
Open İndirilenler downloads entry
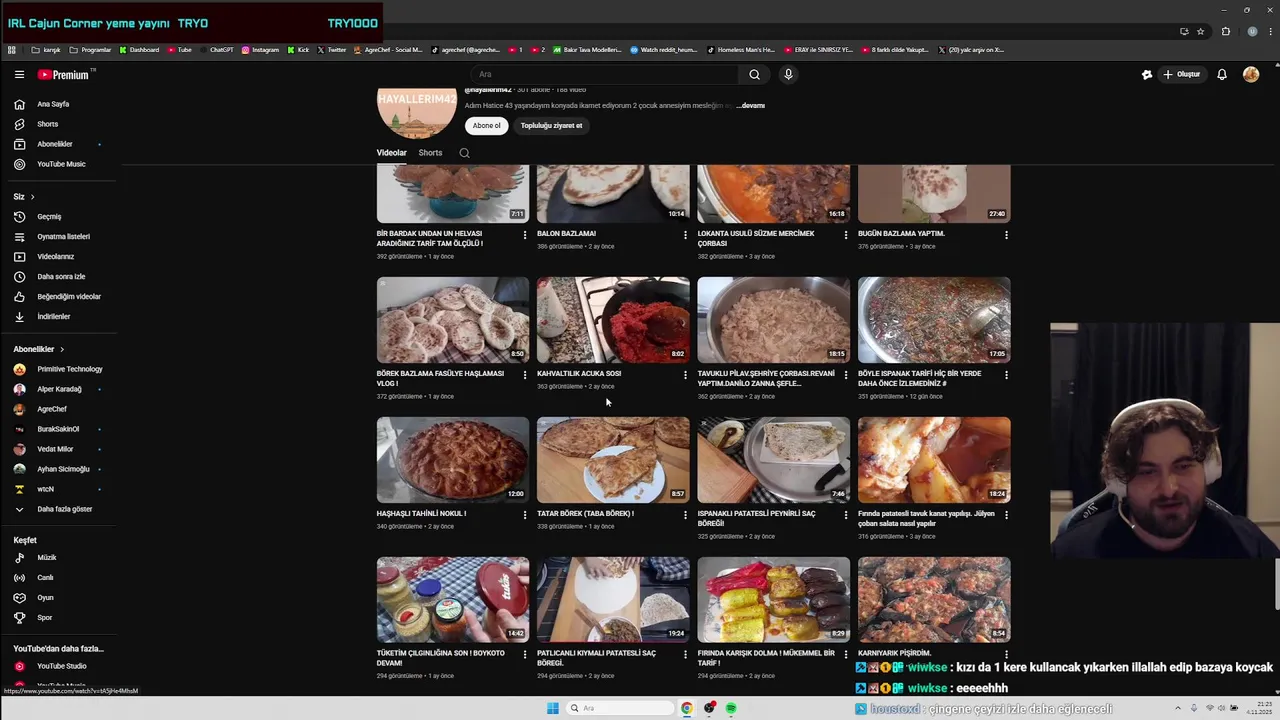(53, 316)
